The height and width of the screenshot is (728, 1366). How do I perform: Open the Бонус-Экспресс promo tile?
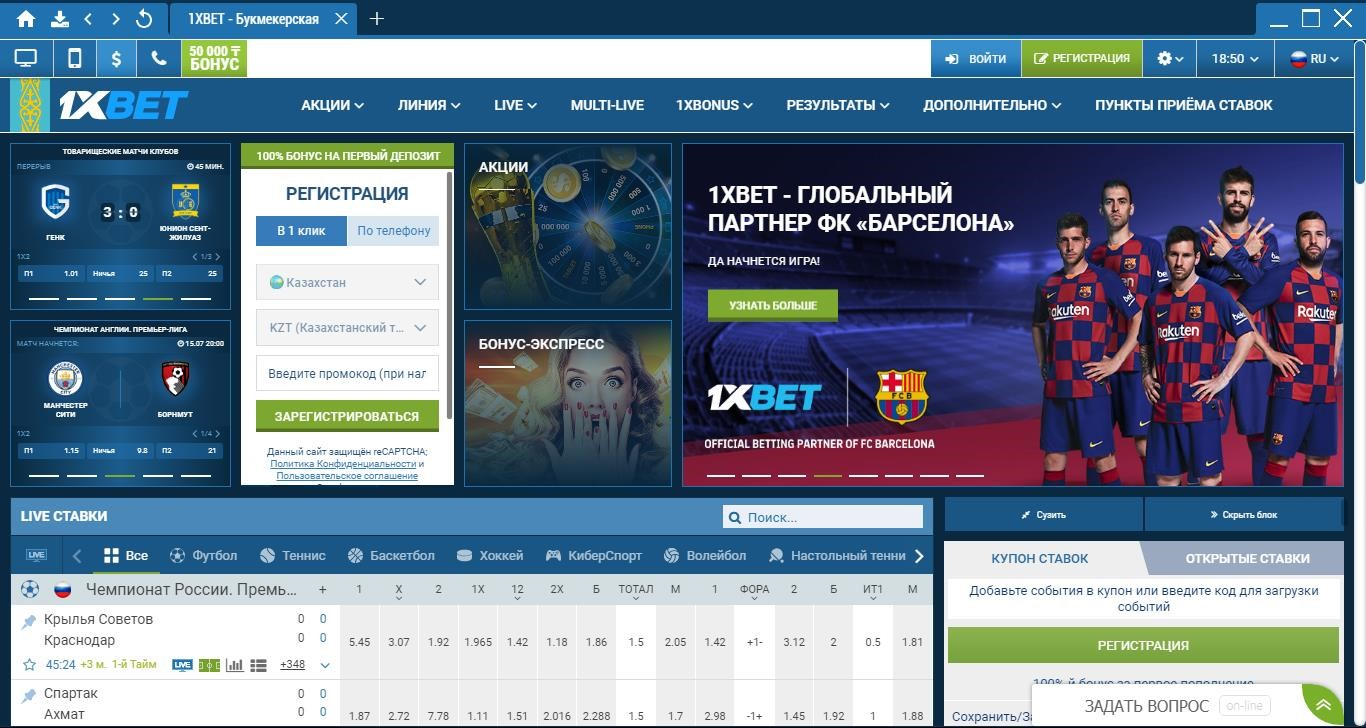pos(568,403)
